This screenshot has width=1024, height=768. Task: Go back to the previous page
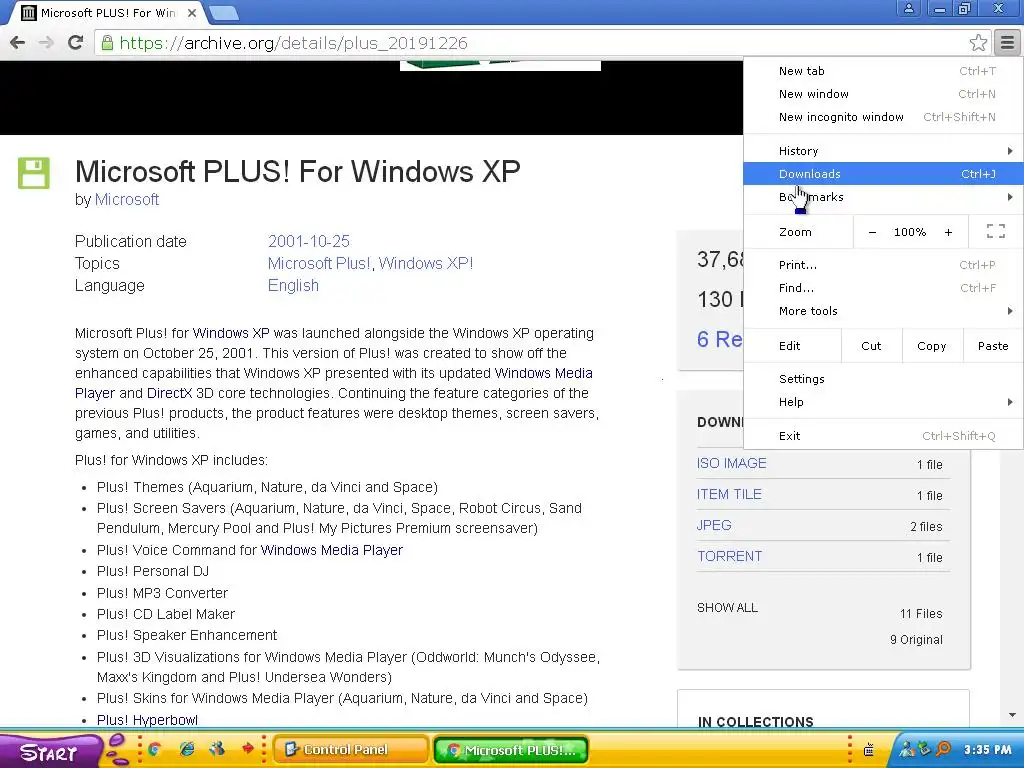pos(18,43)
